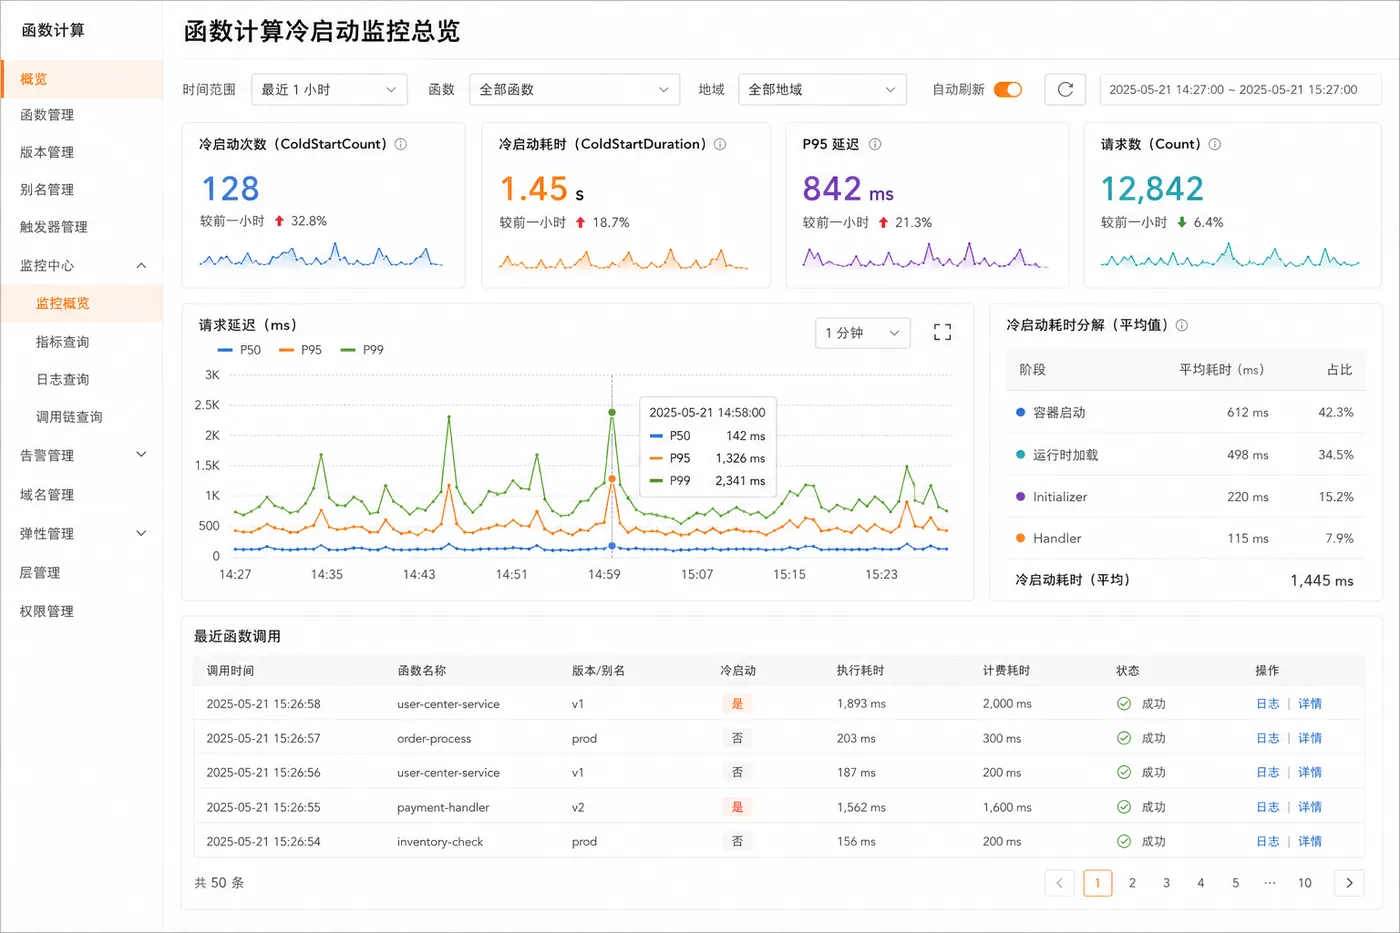1400x933 pixels.
Task: Click info icon beside ColdStartDuration
Action: pos(720,144)
